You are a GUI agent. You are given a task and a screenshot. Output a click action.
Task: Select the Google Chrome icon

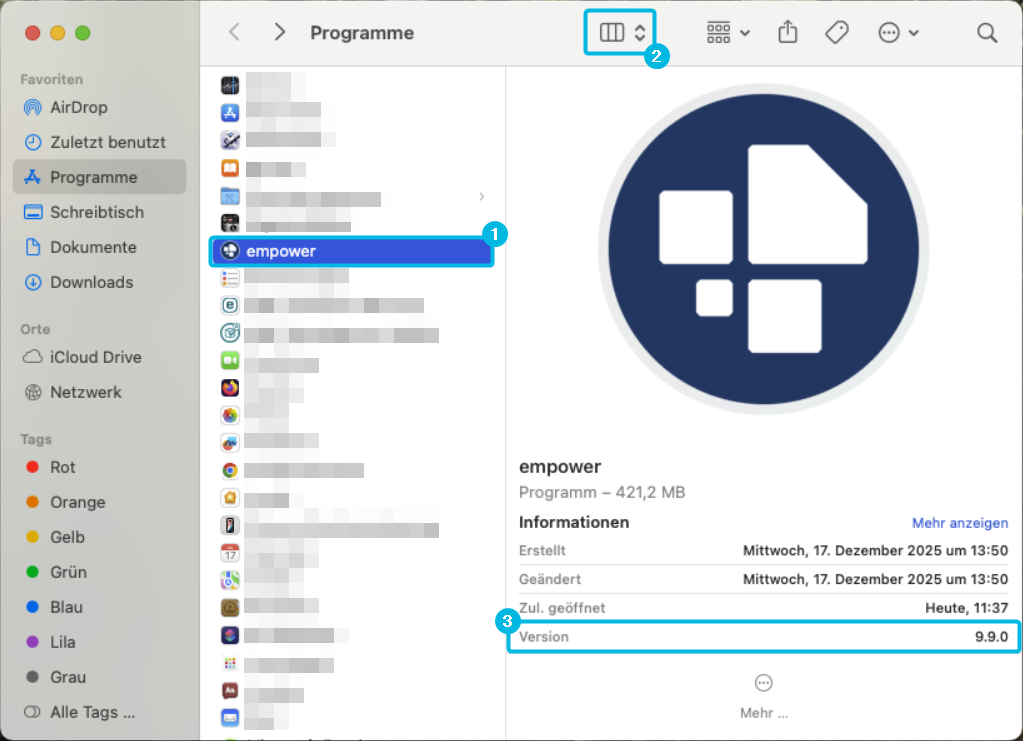click(x=230, y=470)
